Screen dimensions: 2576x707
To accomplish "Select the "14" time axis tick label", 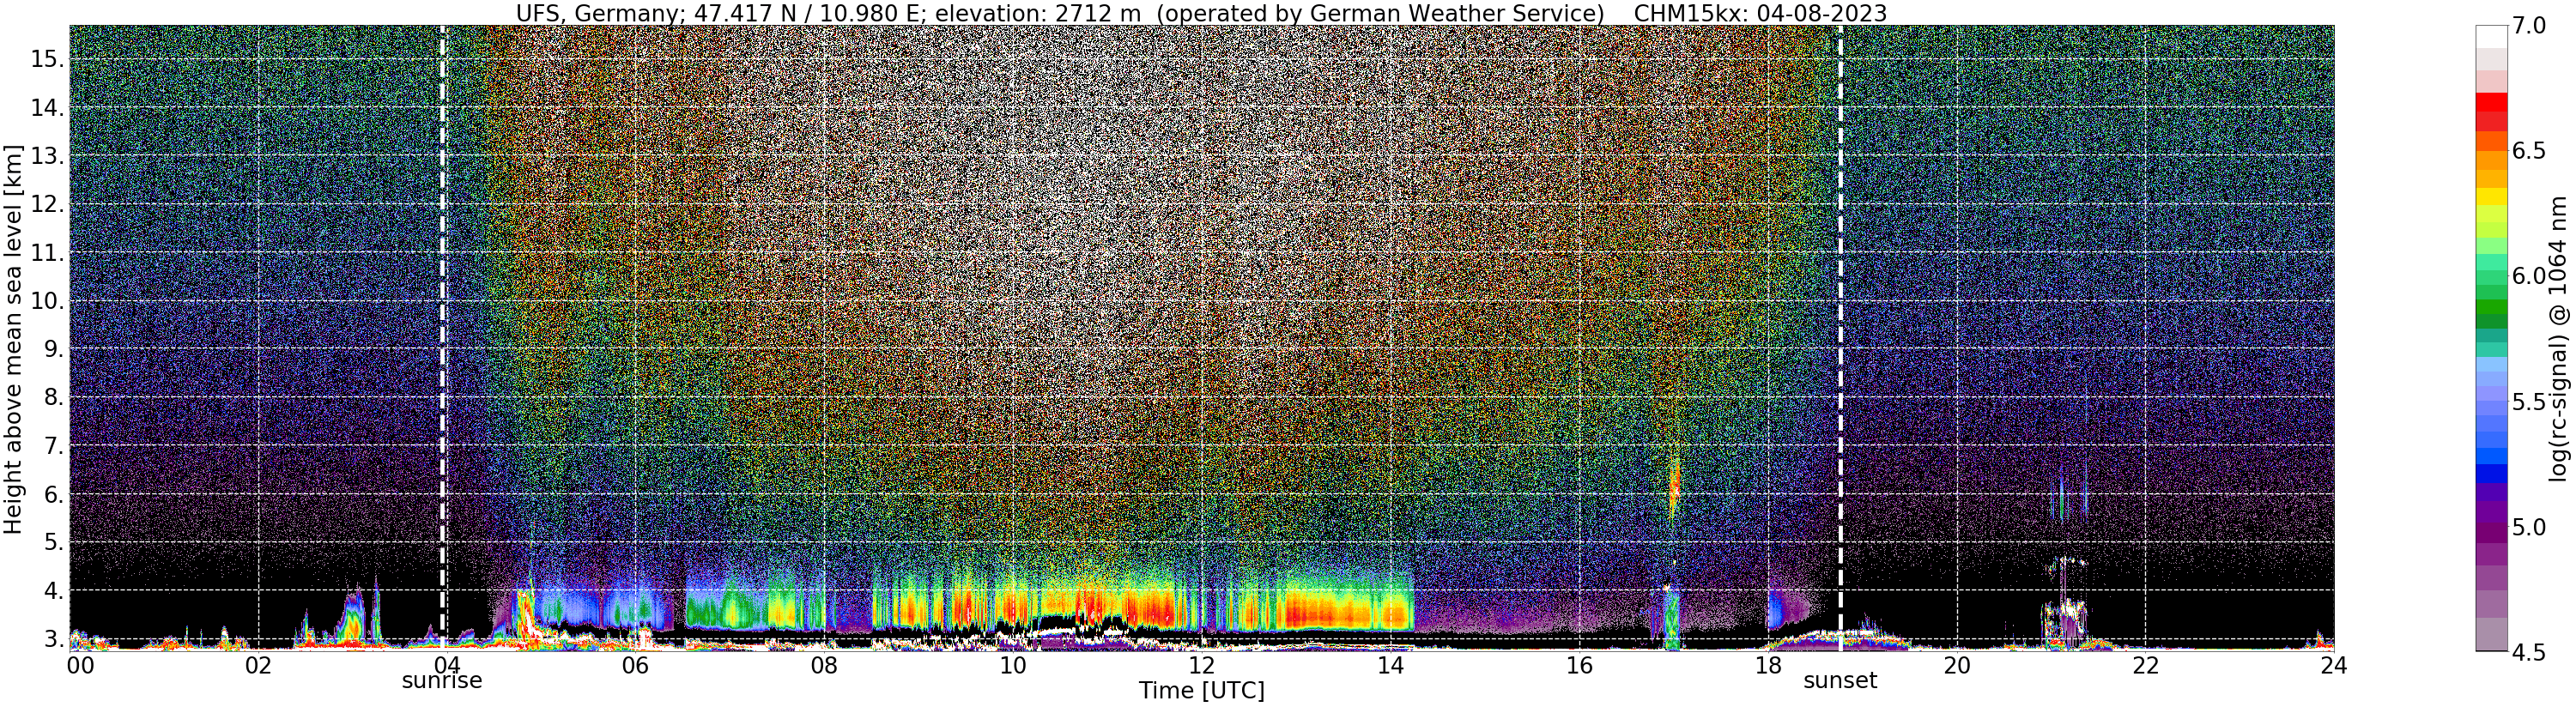I will pos(1390,665).
